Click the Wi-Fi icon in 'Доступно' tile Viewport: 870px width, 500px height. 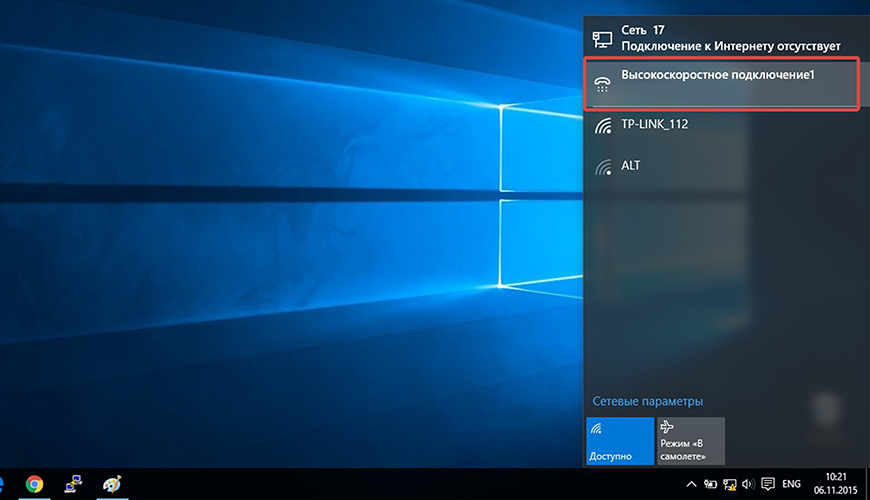(596, 428)
